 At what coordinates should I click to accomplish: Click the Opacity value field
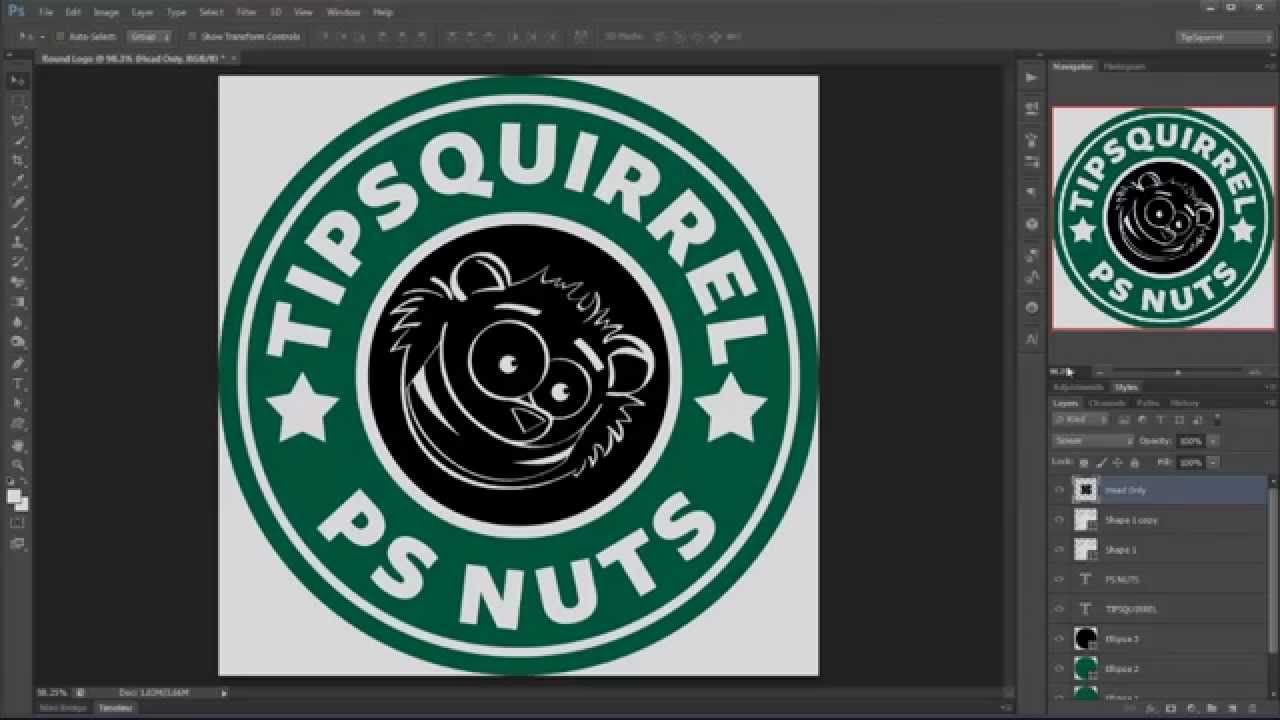(x=1190, y=441)
